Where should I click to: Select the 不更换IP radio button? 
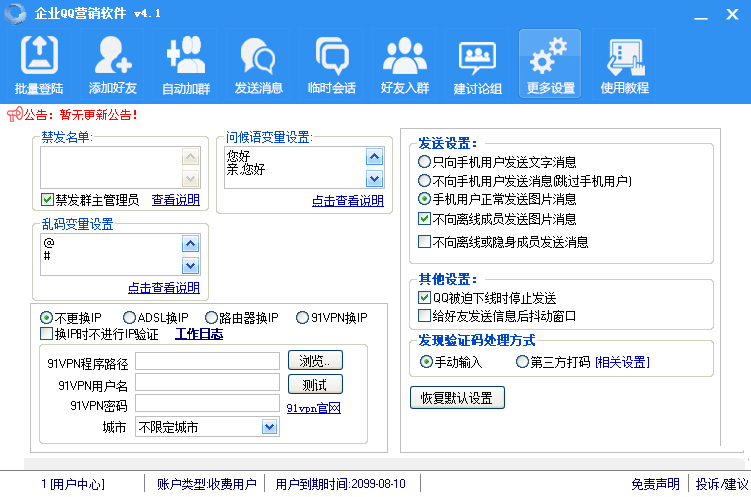[46, 317]
